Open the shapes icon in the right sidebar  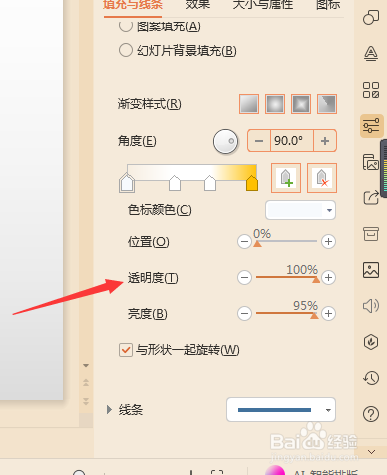[x=371, y=17]
